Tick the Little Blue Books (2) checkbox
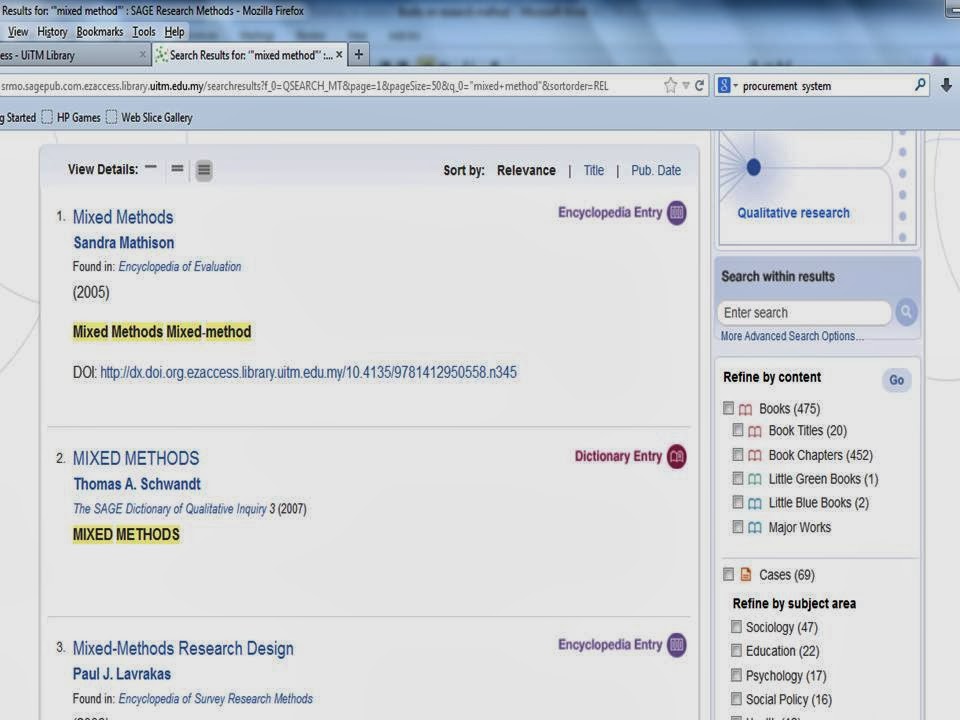This screenshot has height=720, width=960. [738, 502]
